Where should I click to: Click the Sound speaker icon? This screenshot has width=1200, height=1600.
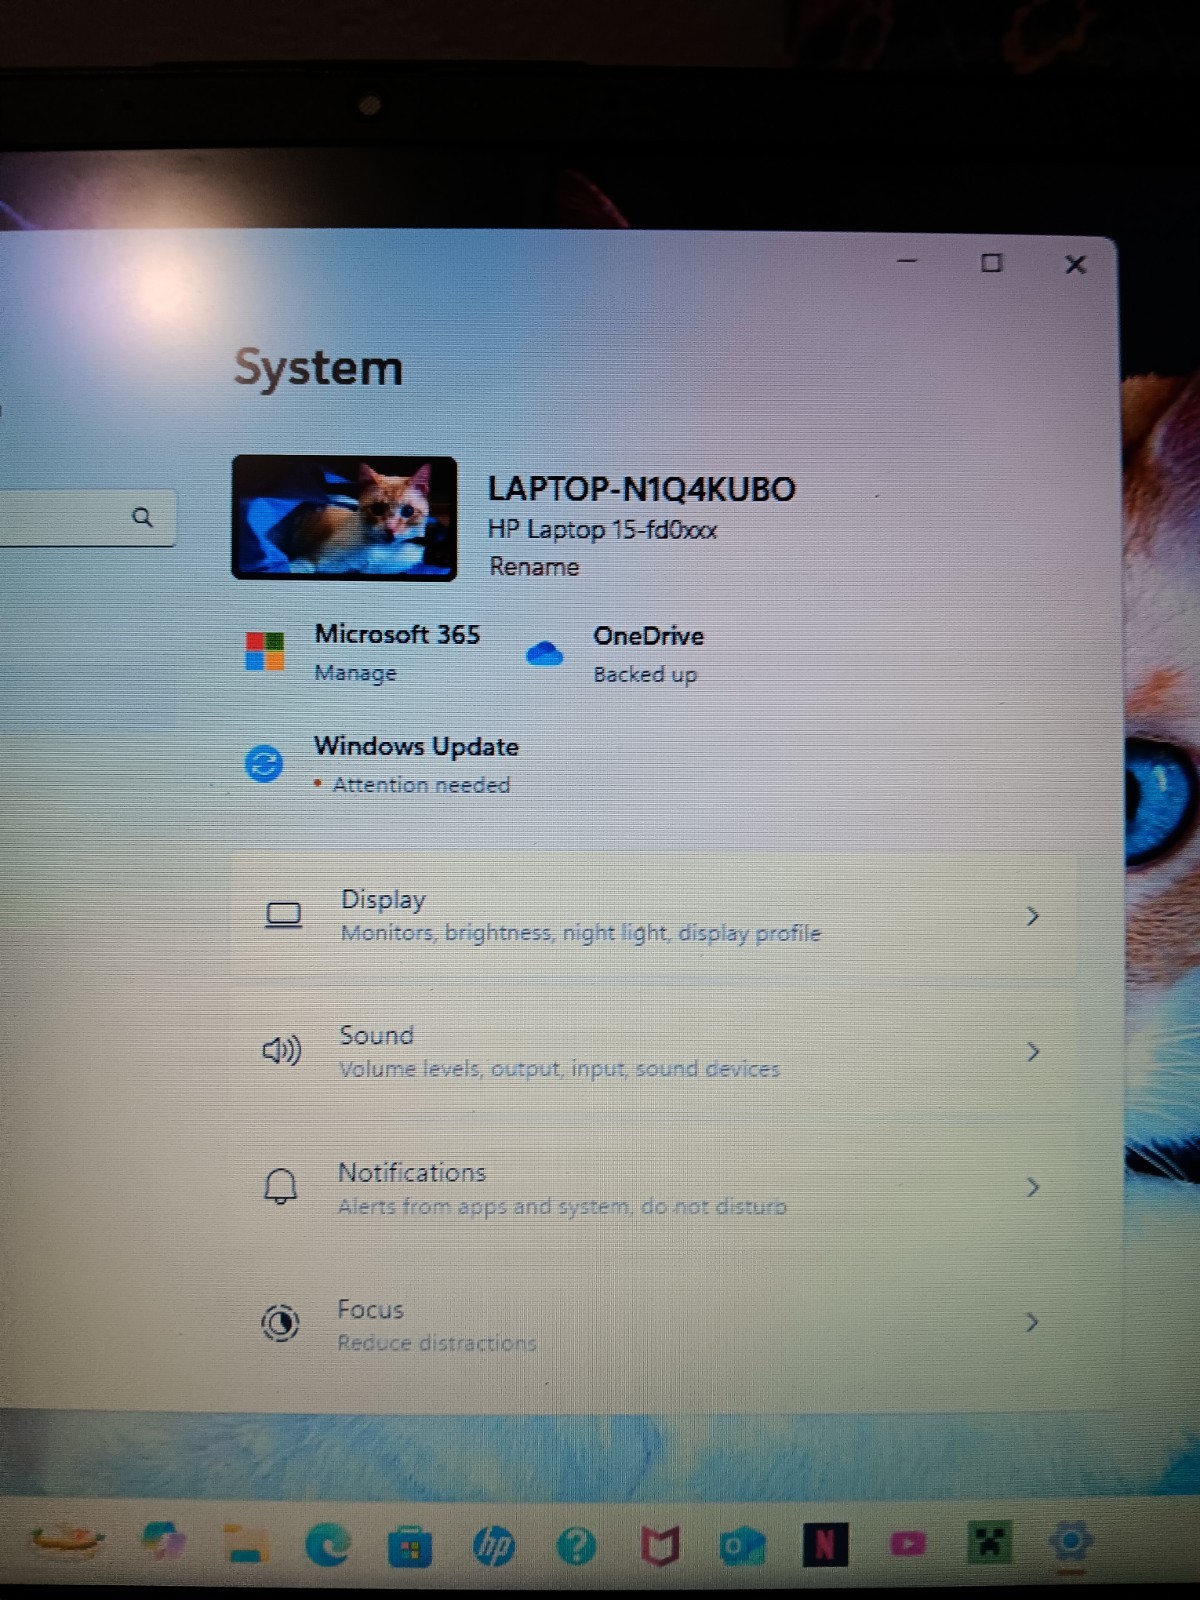[281, 1050]
